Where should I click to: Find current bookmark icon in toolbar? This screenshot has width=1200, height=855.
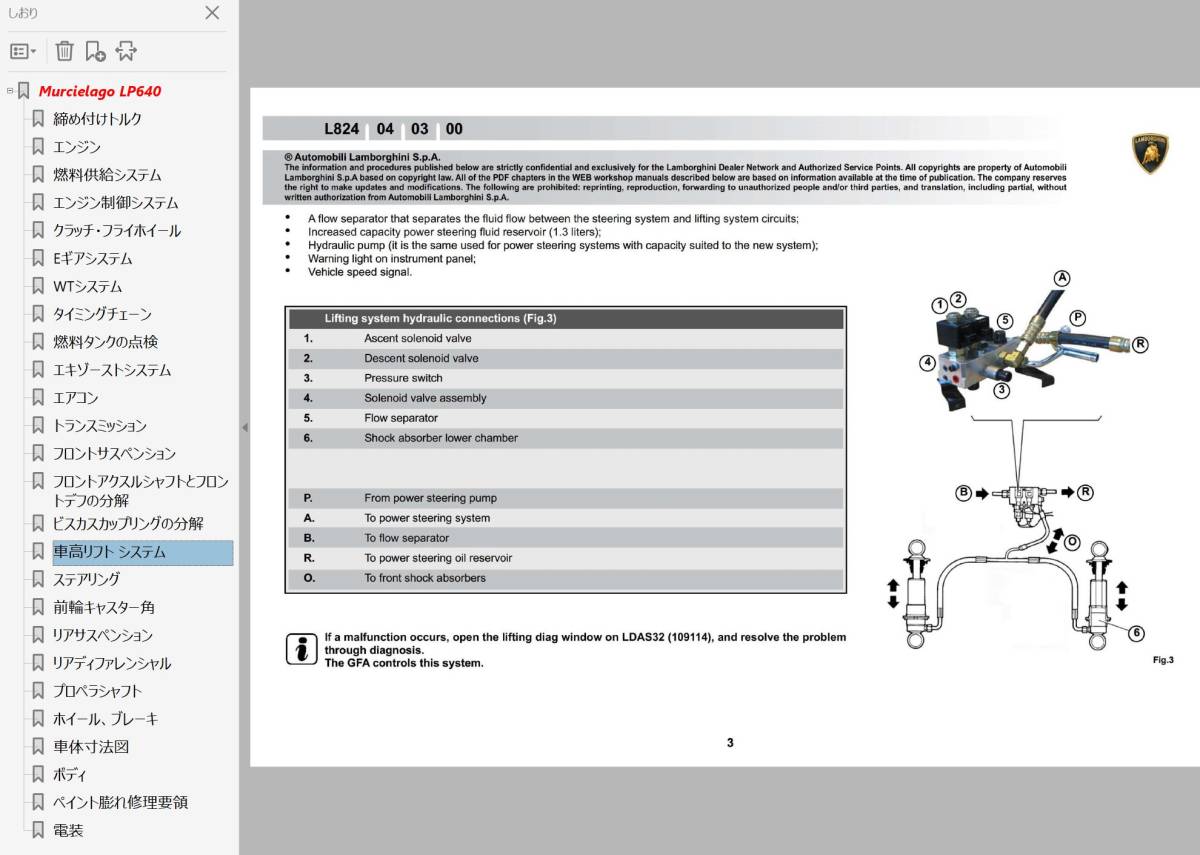point(126,51)
